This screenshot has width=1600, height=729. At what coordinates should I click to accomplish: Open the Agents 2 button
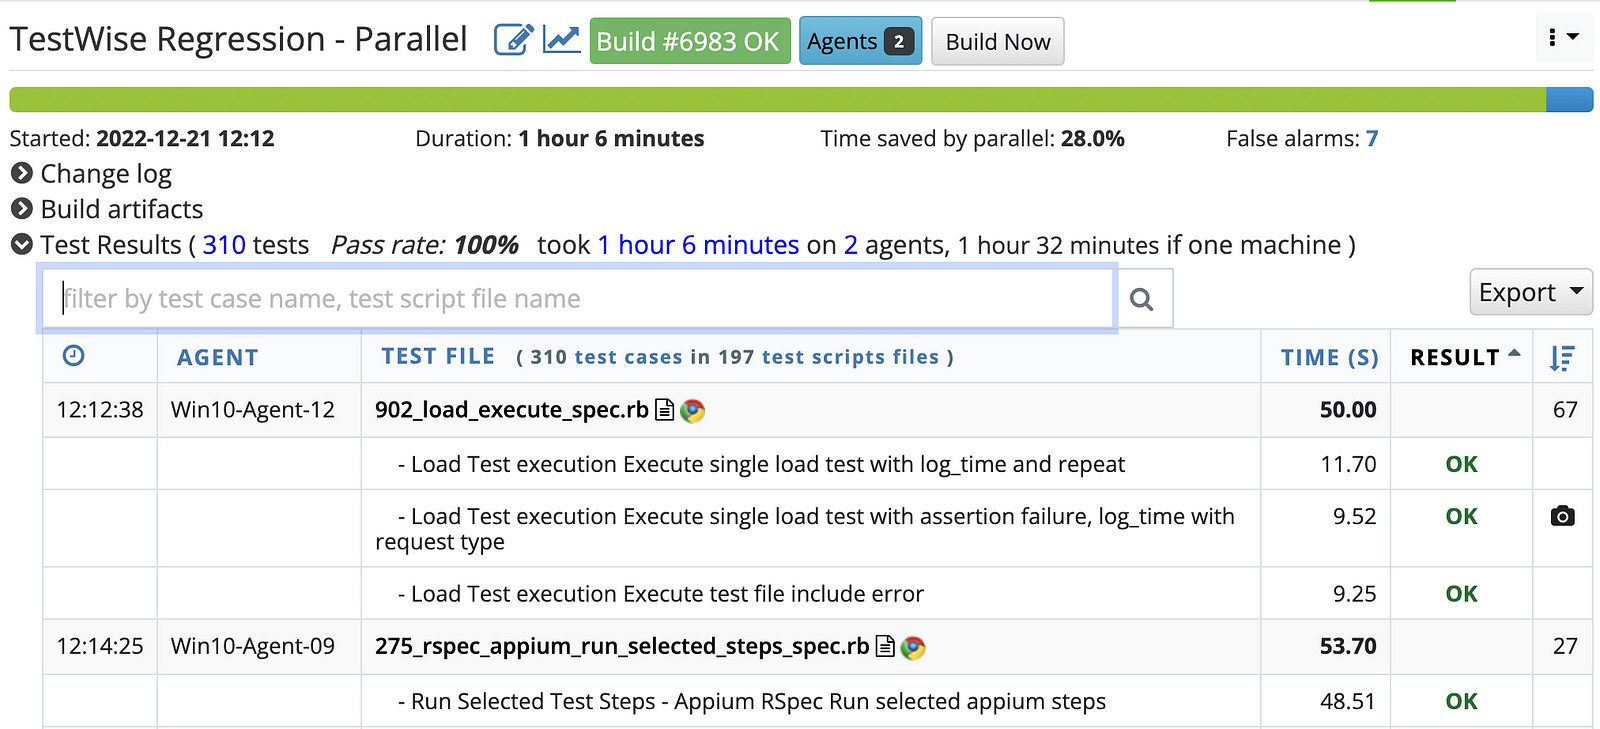pyautogui.click(x=860, y=41)
